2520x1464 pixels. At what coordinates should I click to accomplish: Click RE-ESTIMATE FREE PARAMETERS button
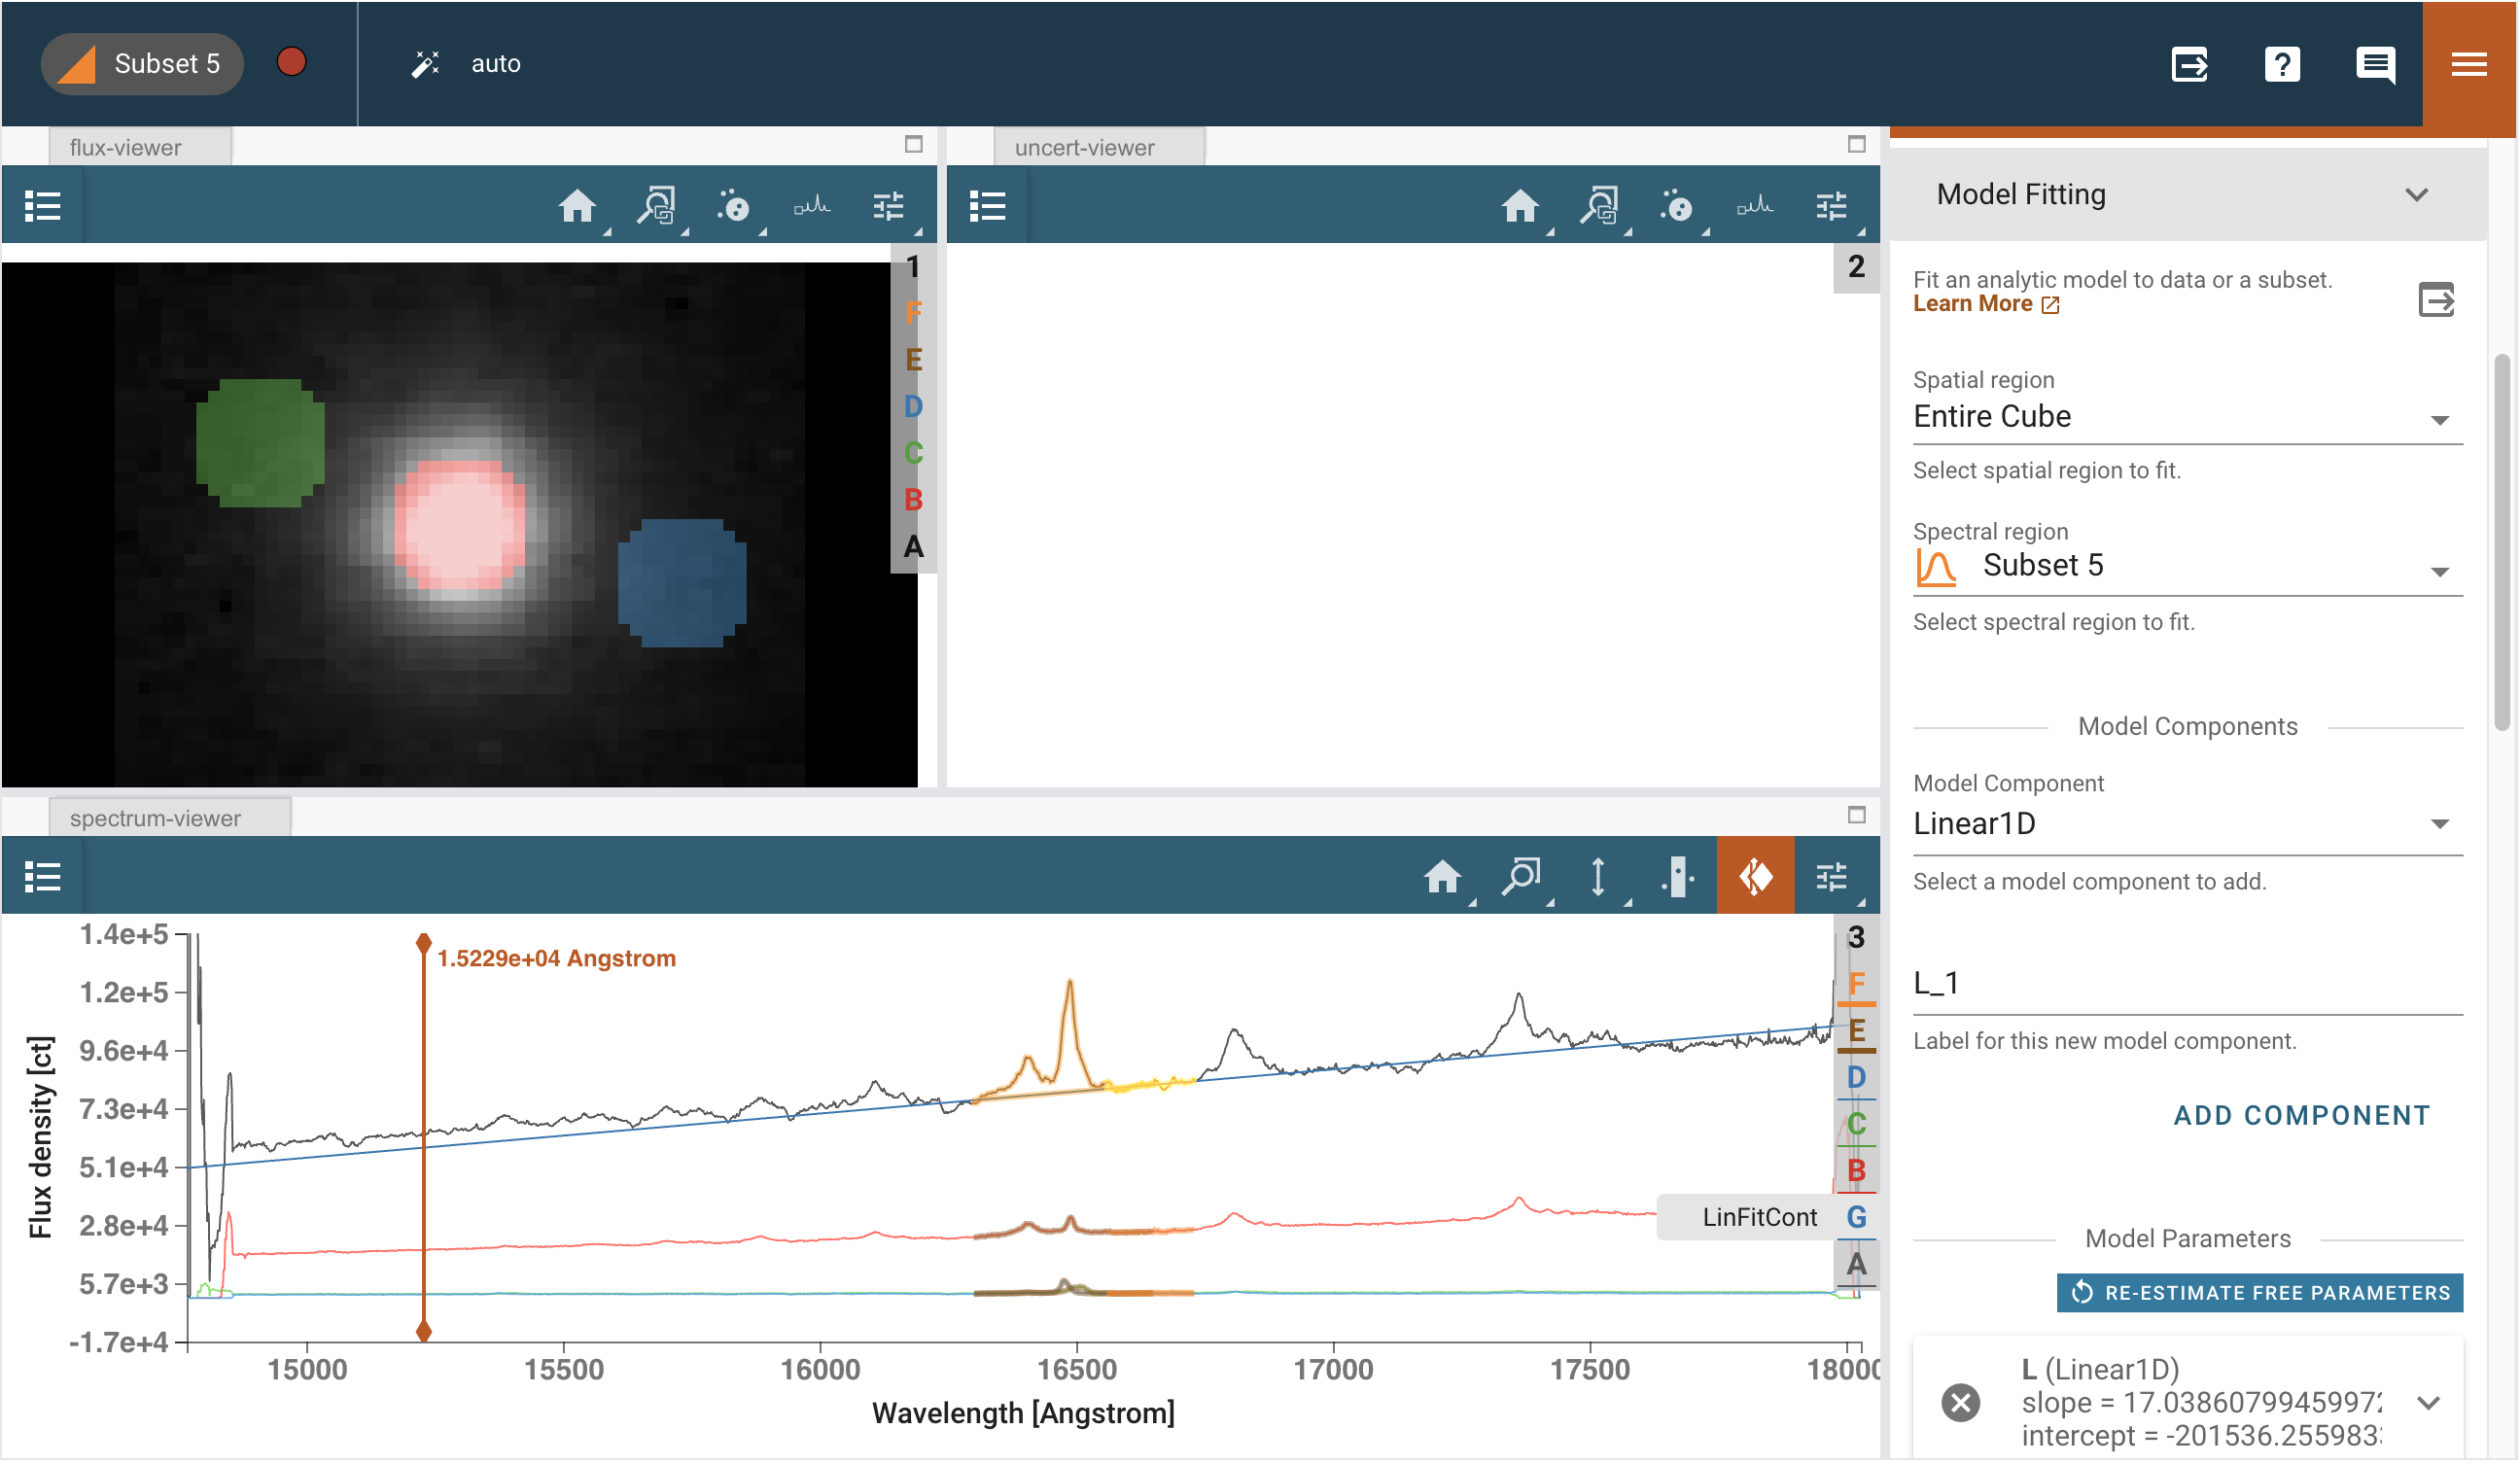[x=2259, y=1295]
